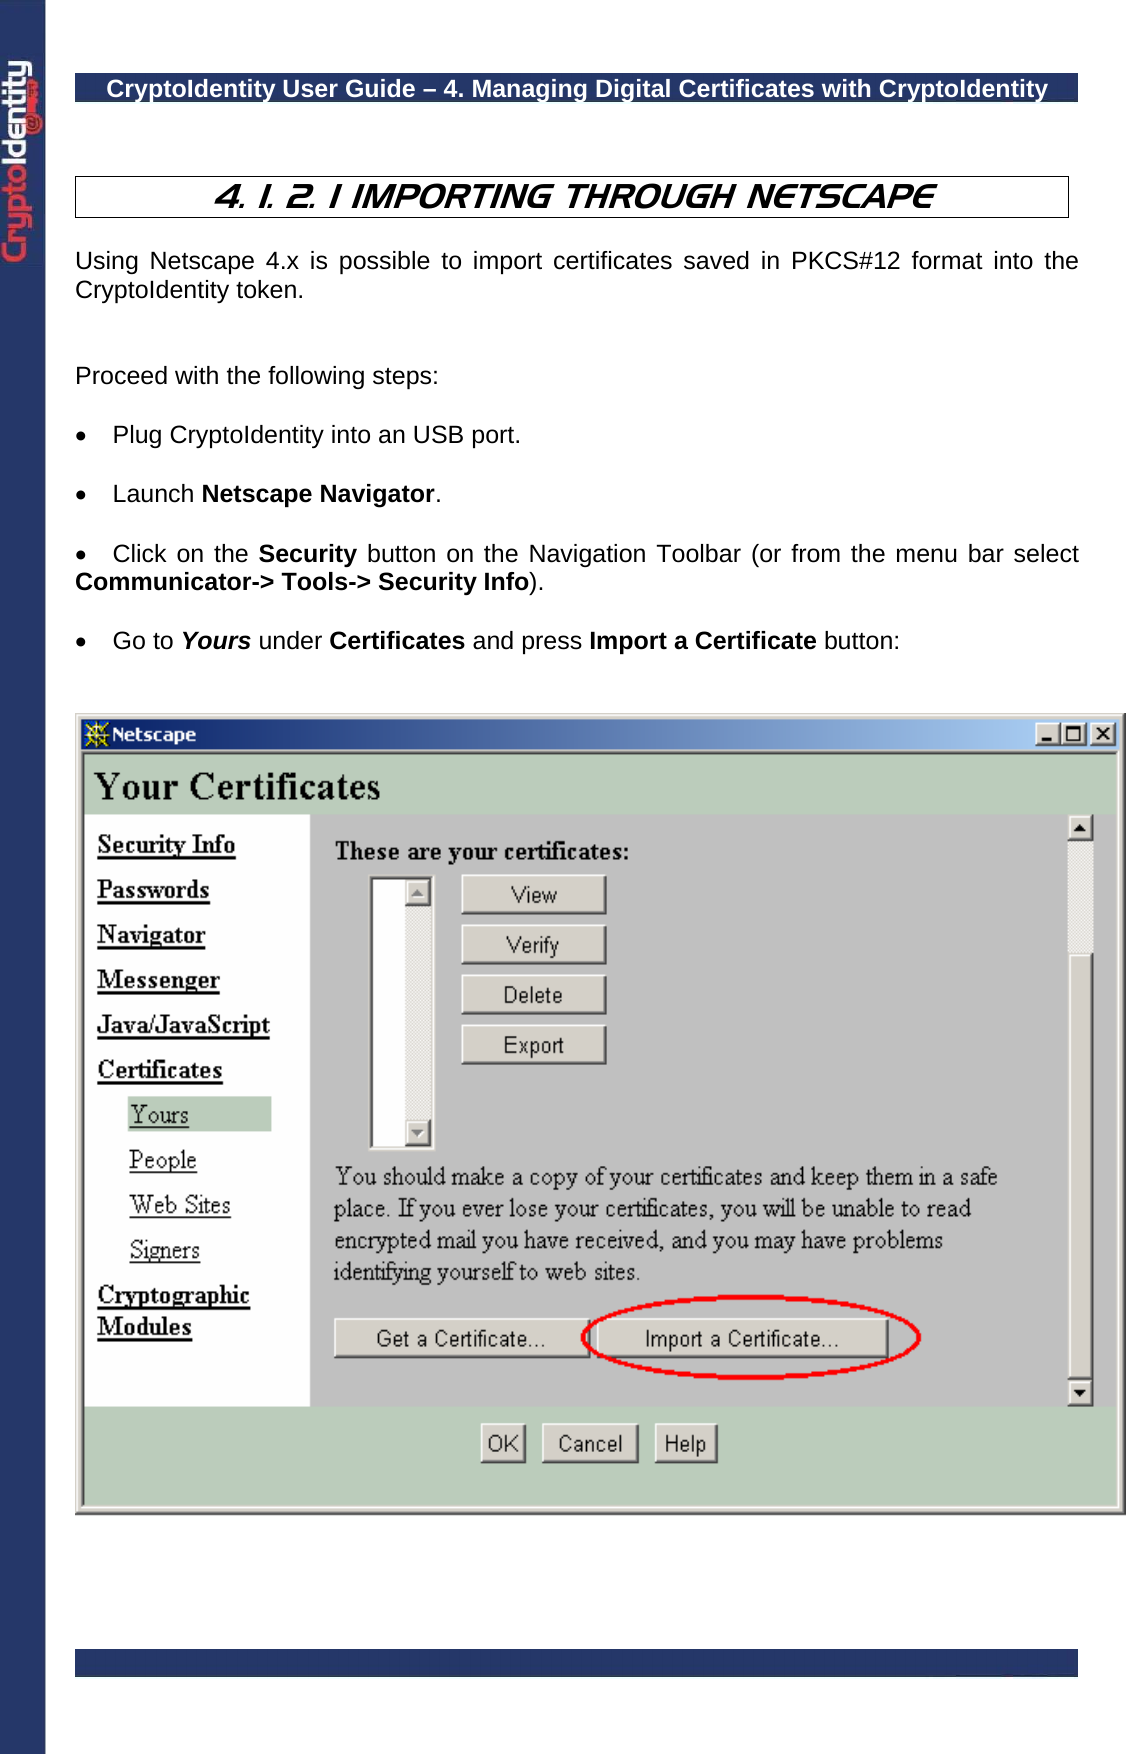Open the Java/JavaScript link
Screen dimensions: 1126x1754
pyautogui.click(x=183, y=1025)
